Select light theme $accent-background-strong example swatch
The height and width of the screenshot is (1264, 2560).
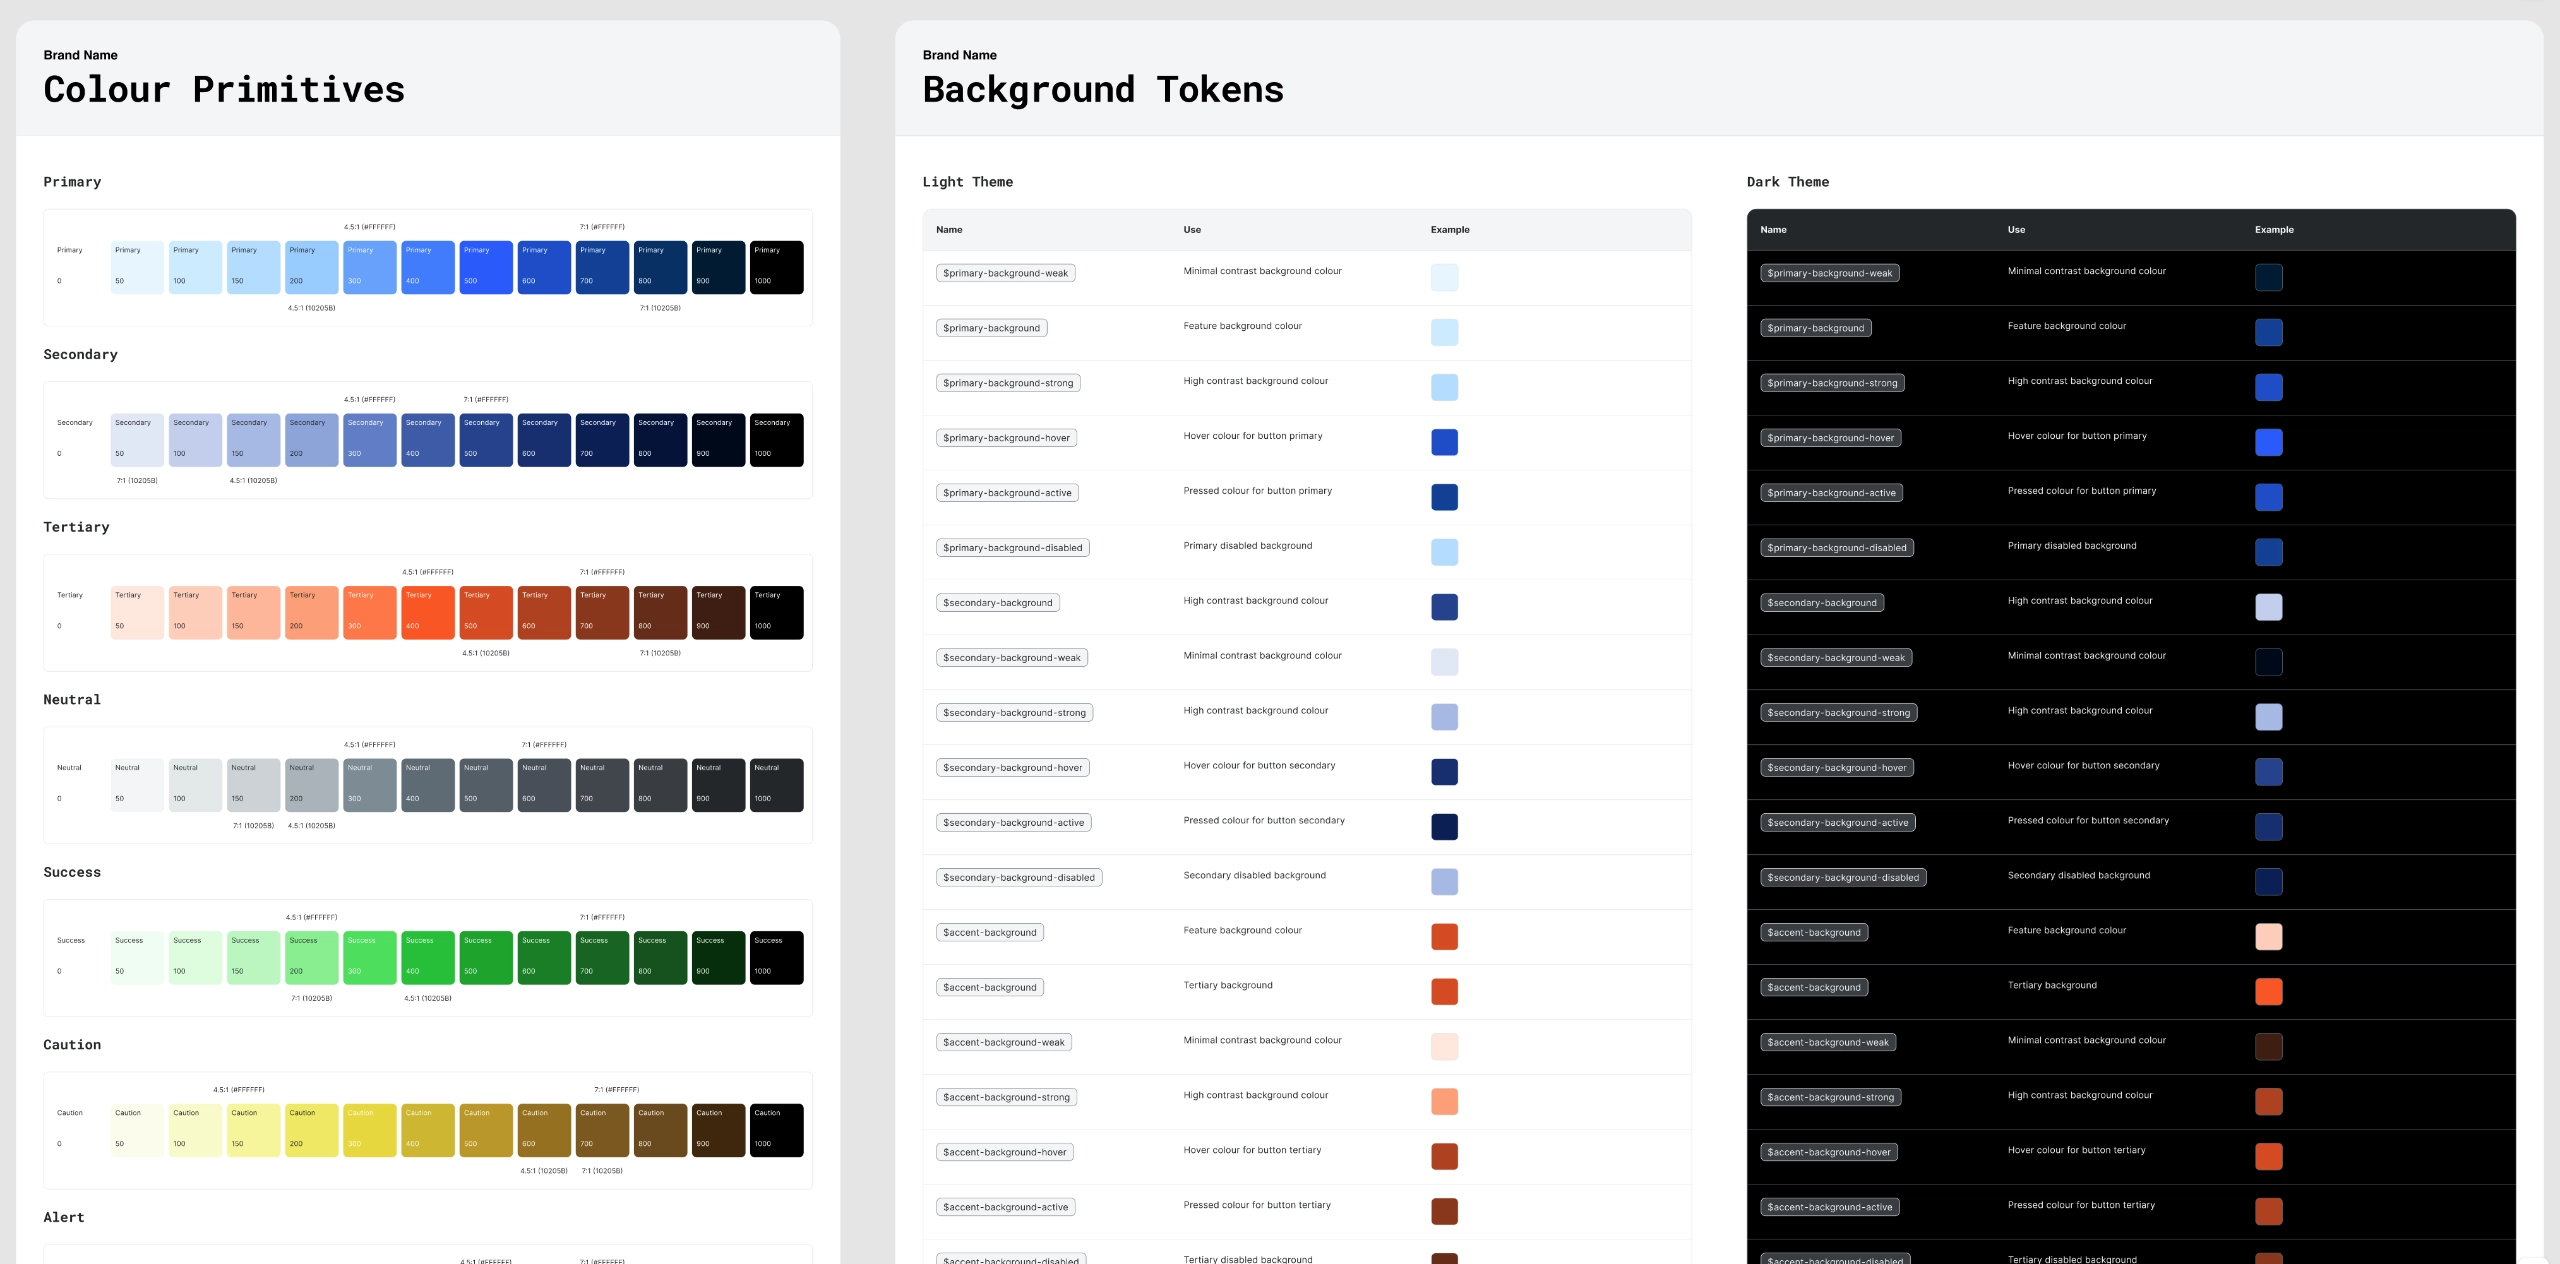1444,1101
